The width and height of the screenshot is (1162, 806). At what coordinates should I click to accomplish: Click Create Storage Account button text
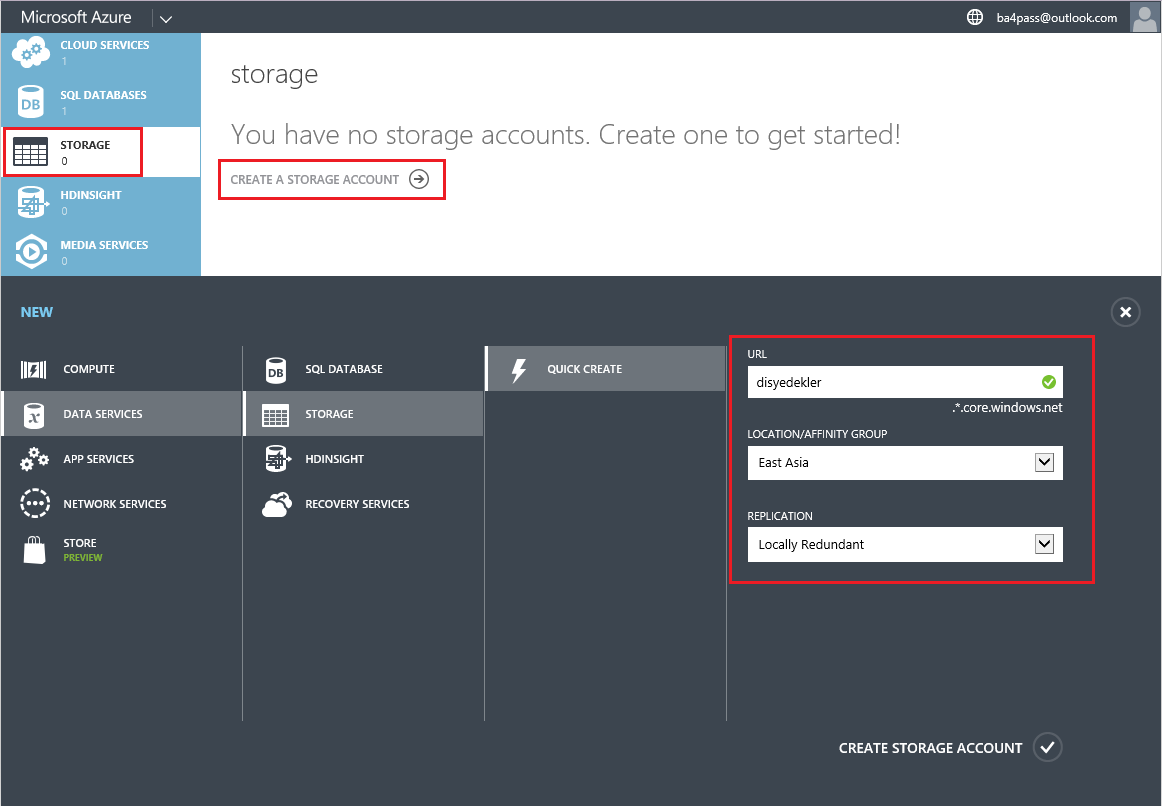pos(930,748)
